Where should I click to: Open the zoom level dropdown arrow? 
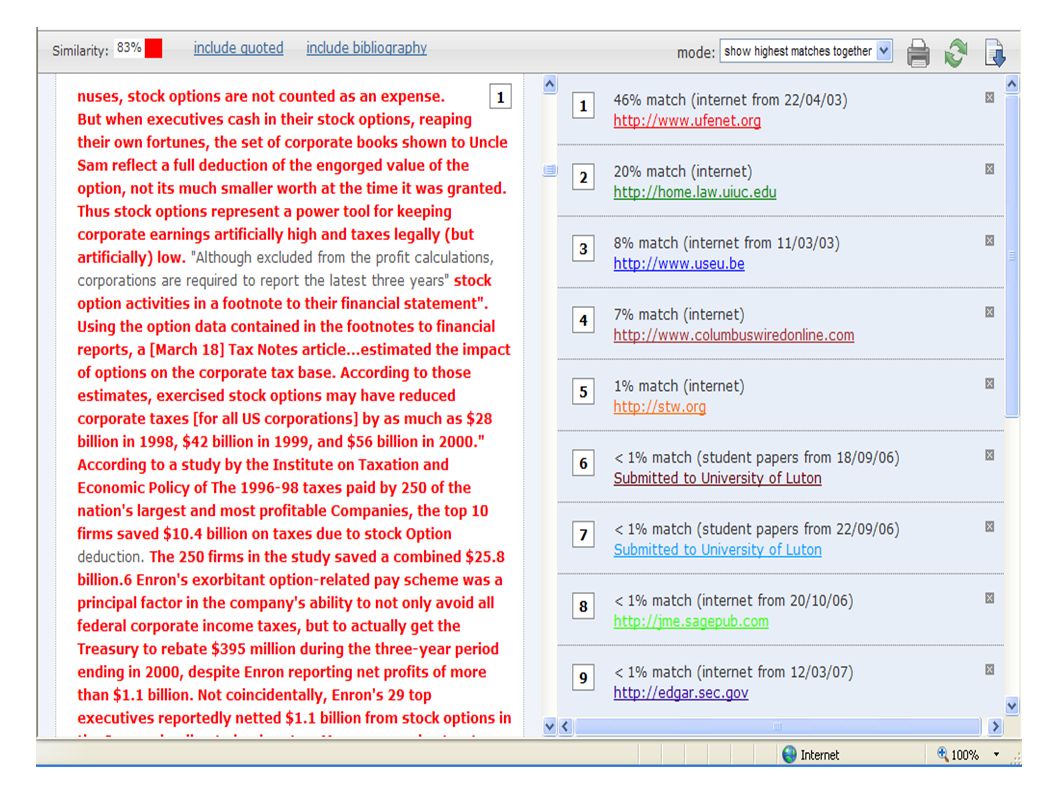[997, 755]
